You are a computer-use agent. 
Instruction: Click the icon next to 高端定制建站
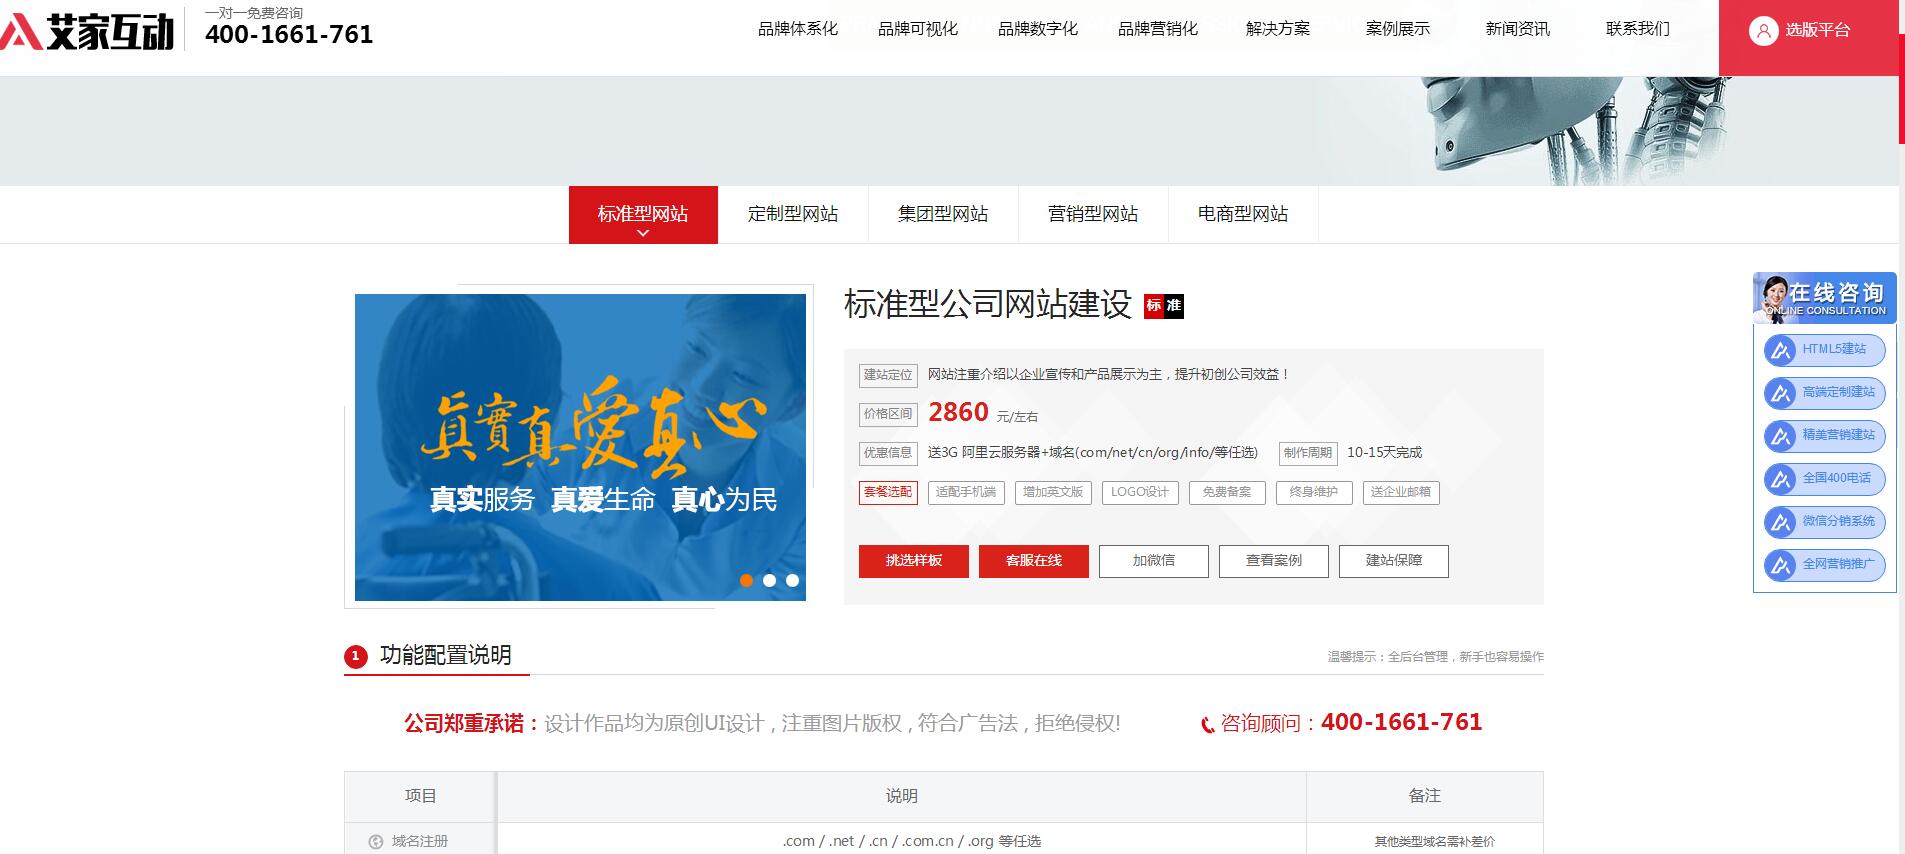click(1780, 393)
